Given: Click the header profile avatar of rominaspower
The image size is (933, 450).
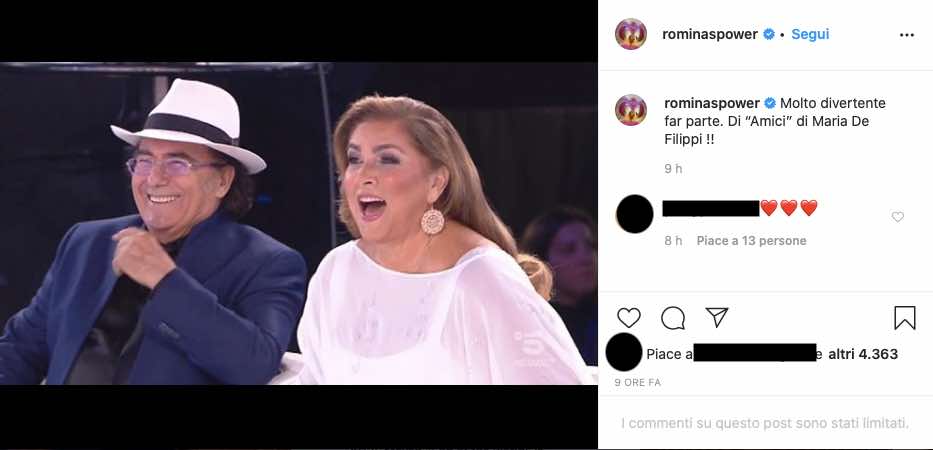Looking at the screenshot, I should click(x=633, y=34).
